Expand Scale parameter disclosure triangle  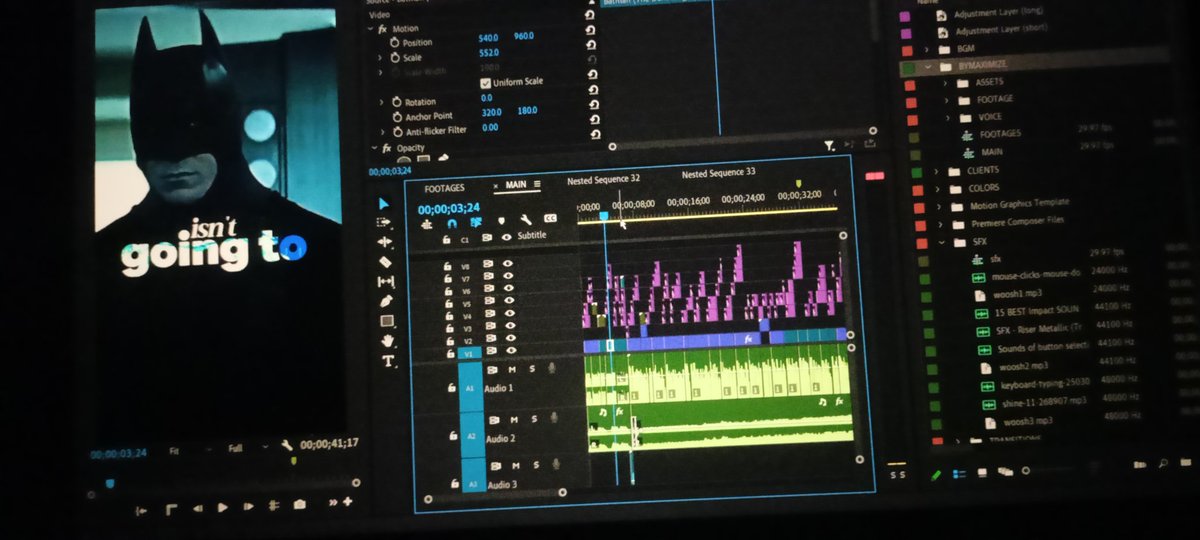coord(381,58)
